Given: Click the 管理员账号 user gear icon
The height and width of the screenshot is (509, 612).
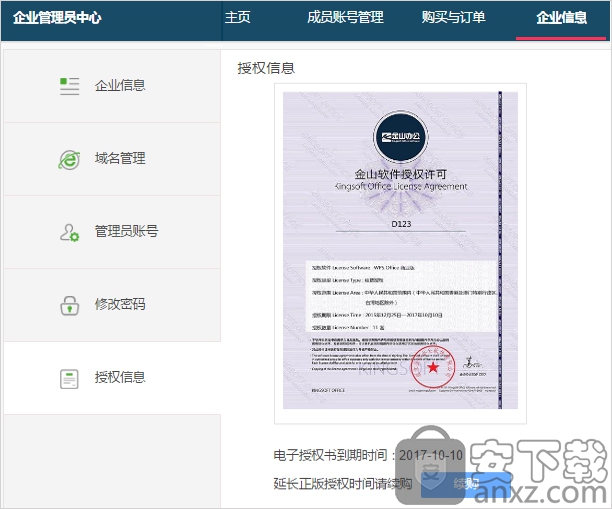Looking at the screenshot, I should click(x=69, y=232).
